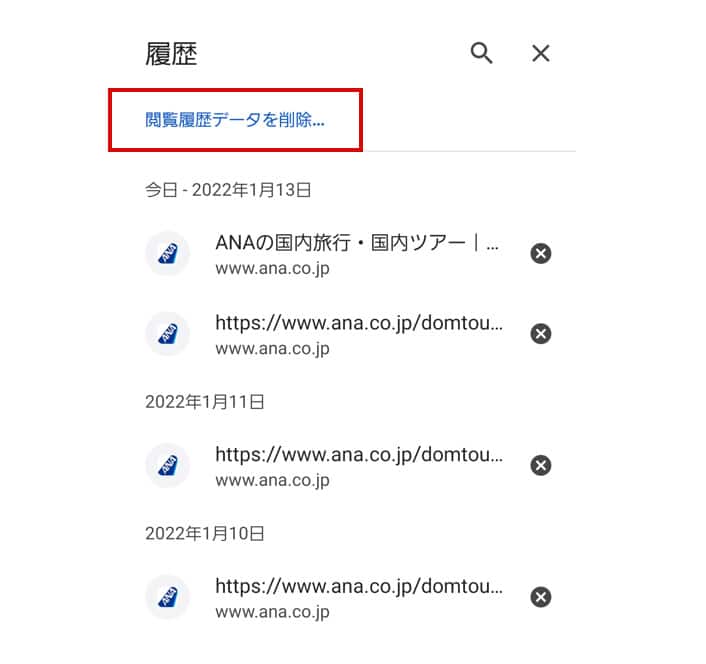Select the 今日 - 2022年1月13日 date header

pos(228,190)
